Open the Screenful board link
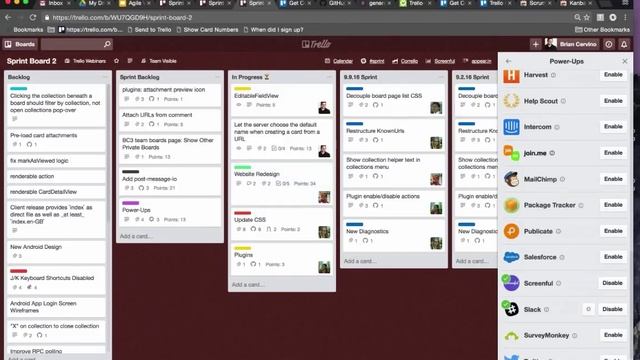640x360 pixels. click(440, 61)
